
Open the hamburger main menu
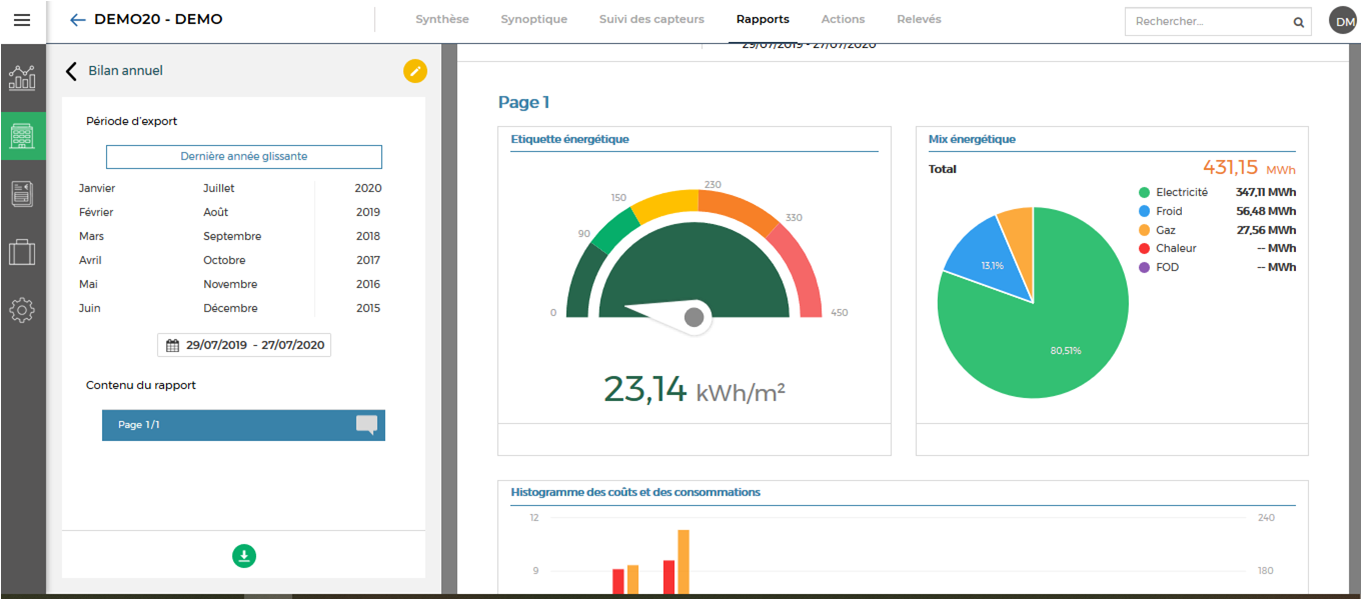pos(22,20)
